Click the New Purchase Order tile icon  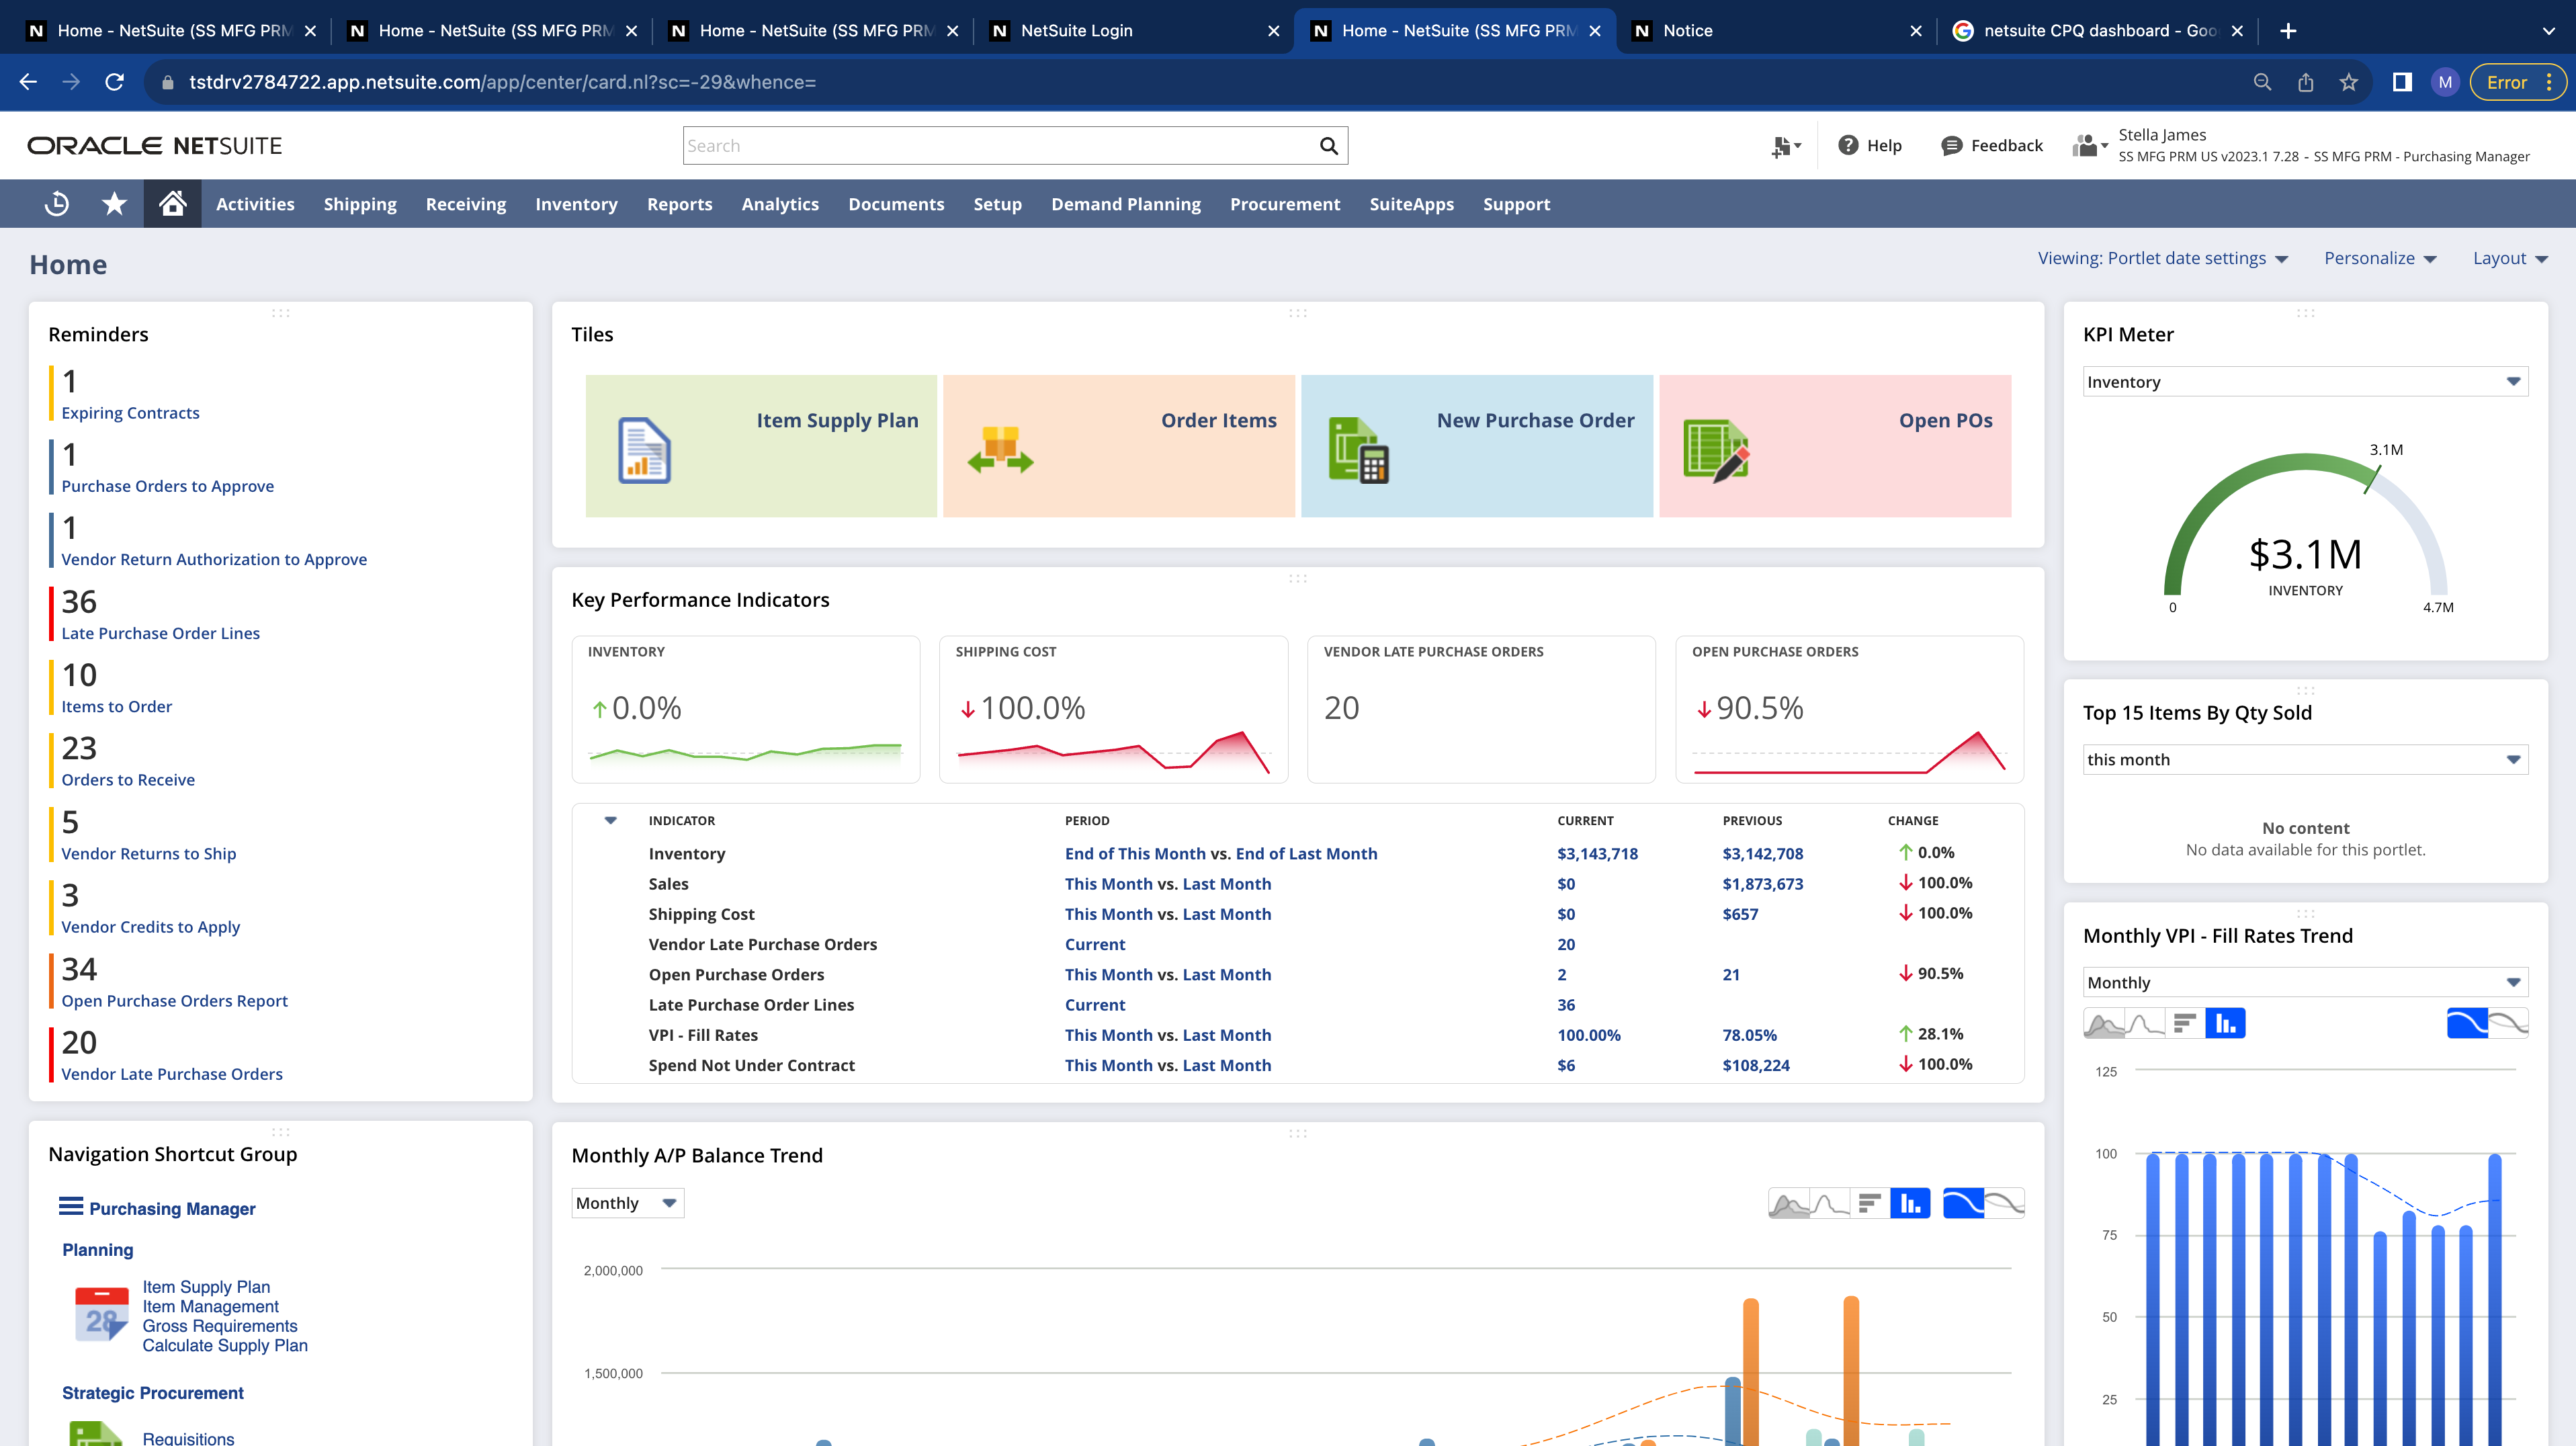tap(1358, 450)
